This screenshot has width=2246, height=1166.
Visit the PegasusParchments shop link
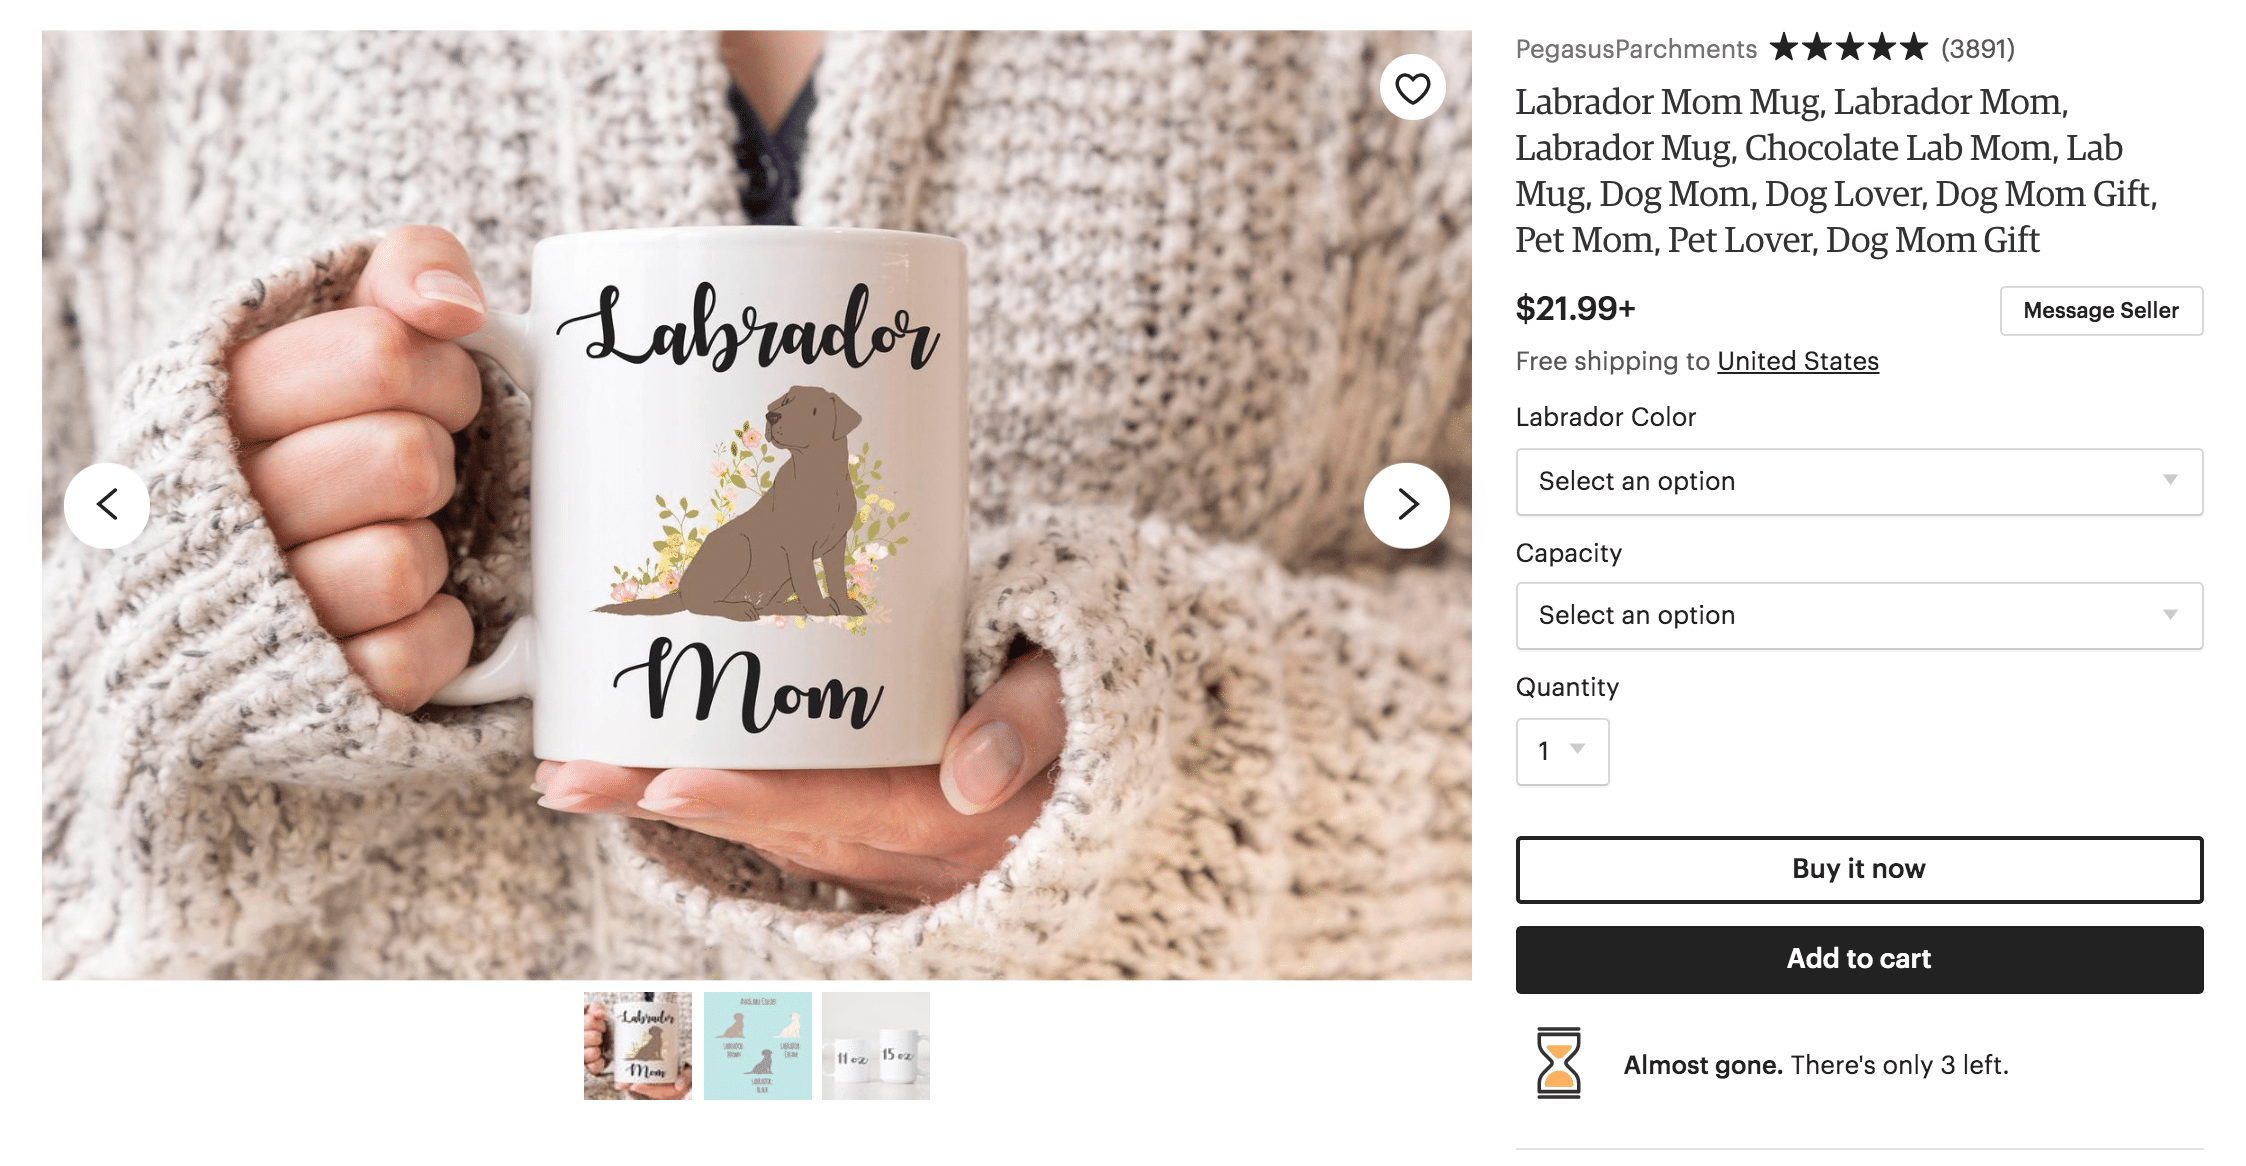[1636, 49]
